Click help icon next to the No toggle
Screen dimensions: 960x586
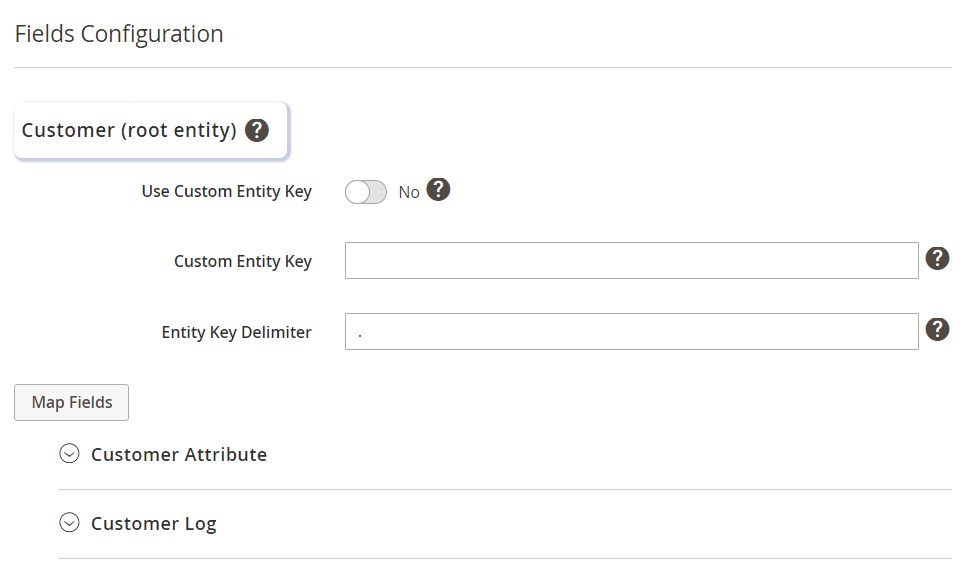click(438, 190)
